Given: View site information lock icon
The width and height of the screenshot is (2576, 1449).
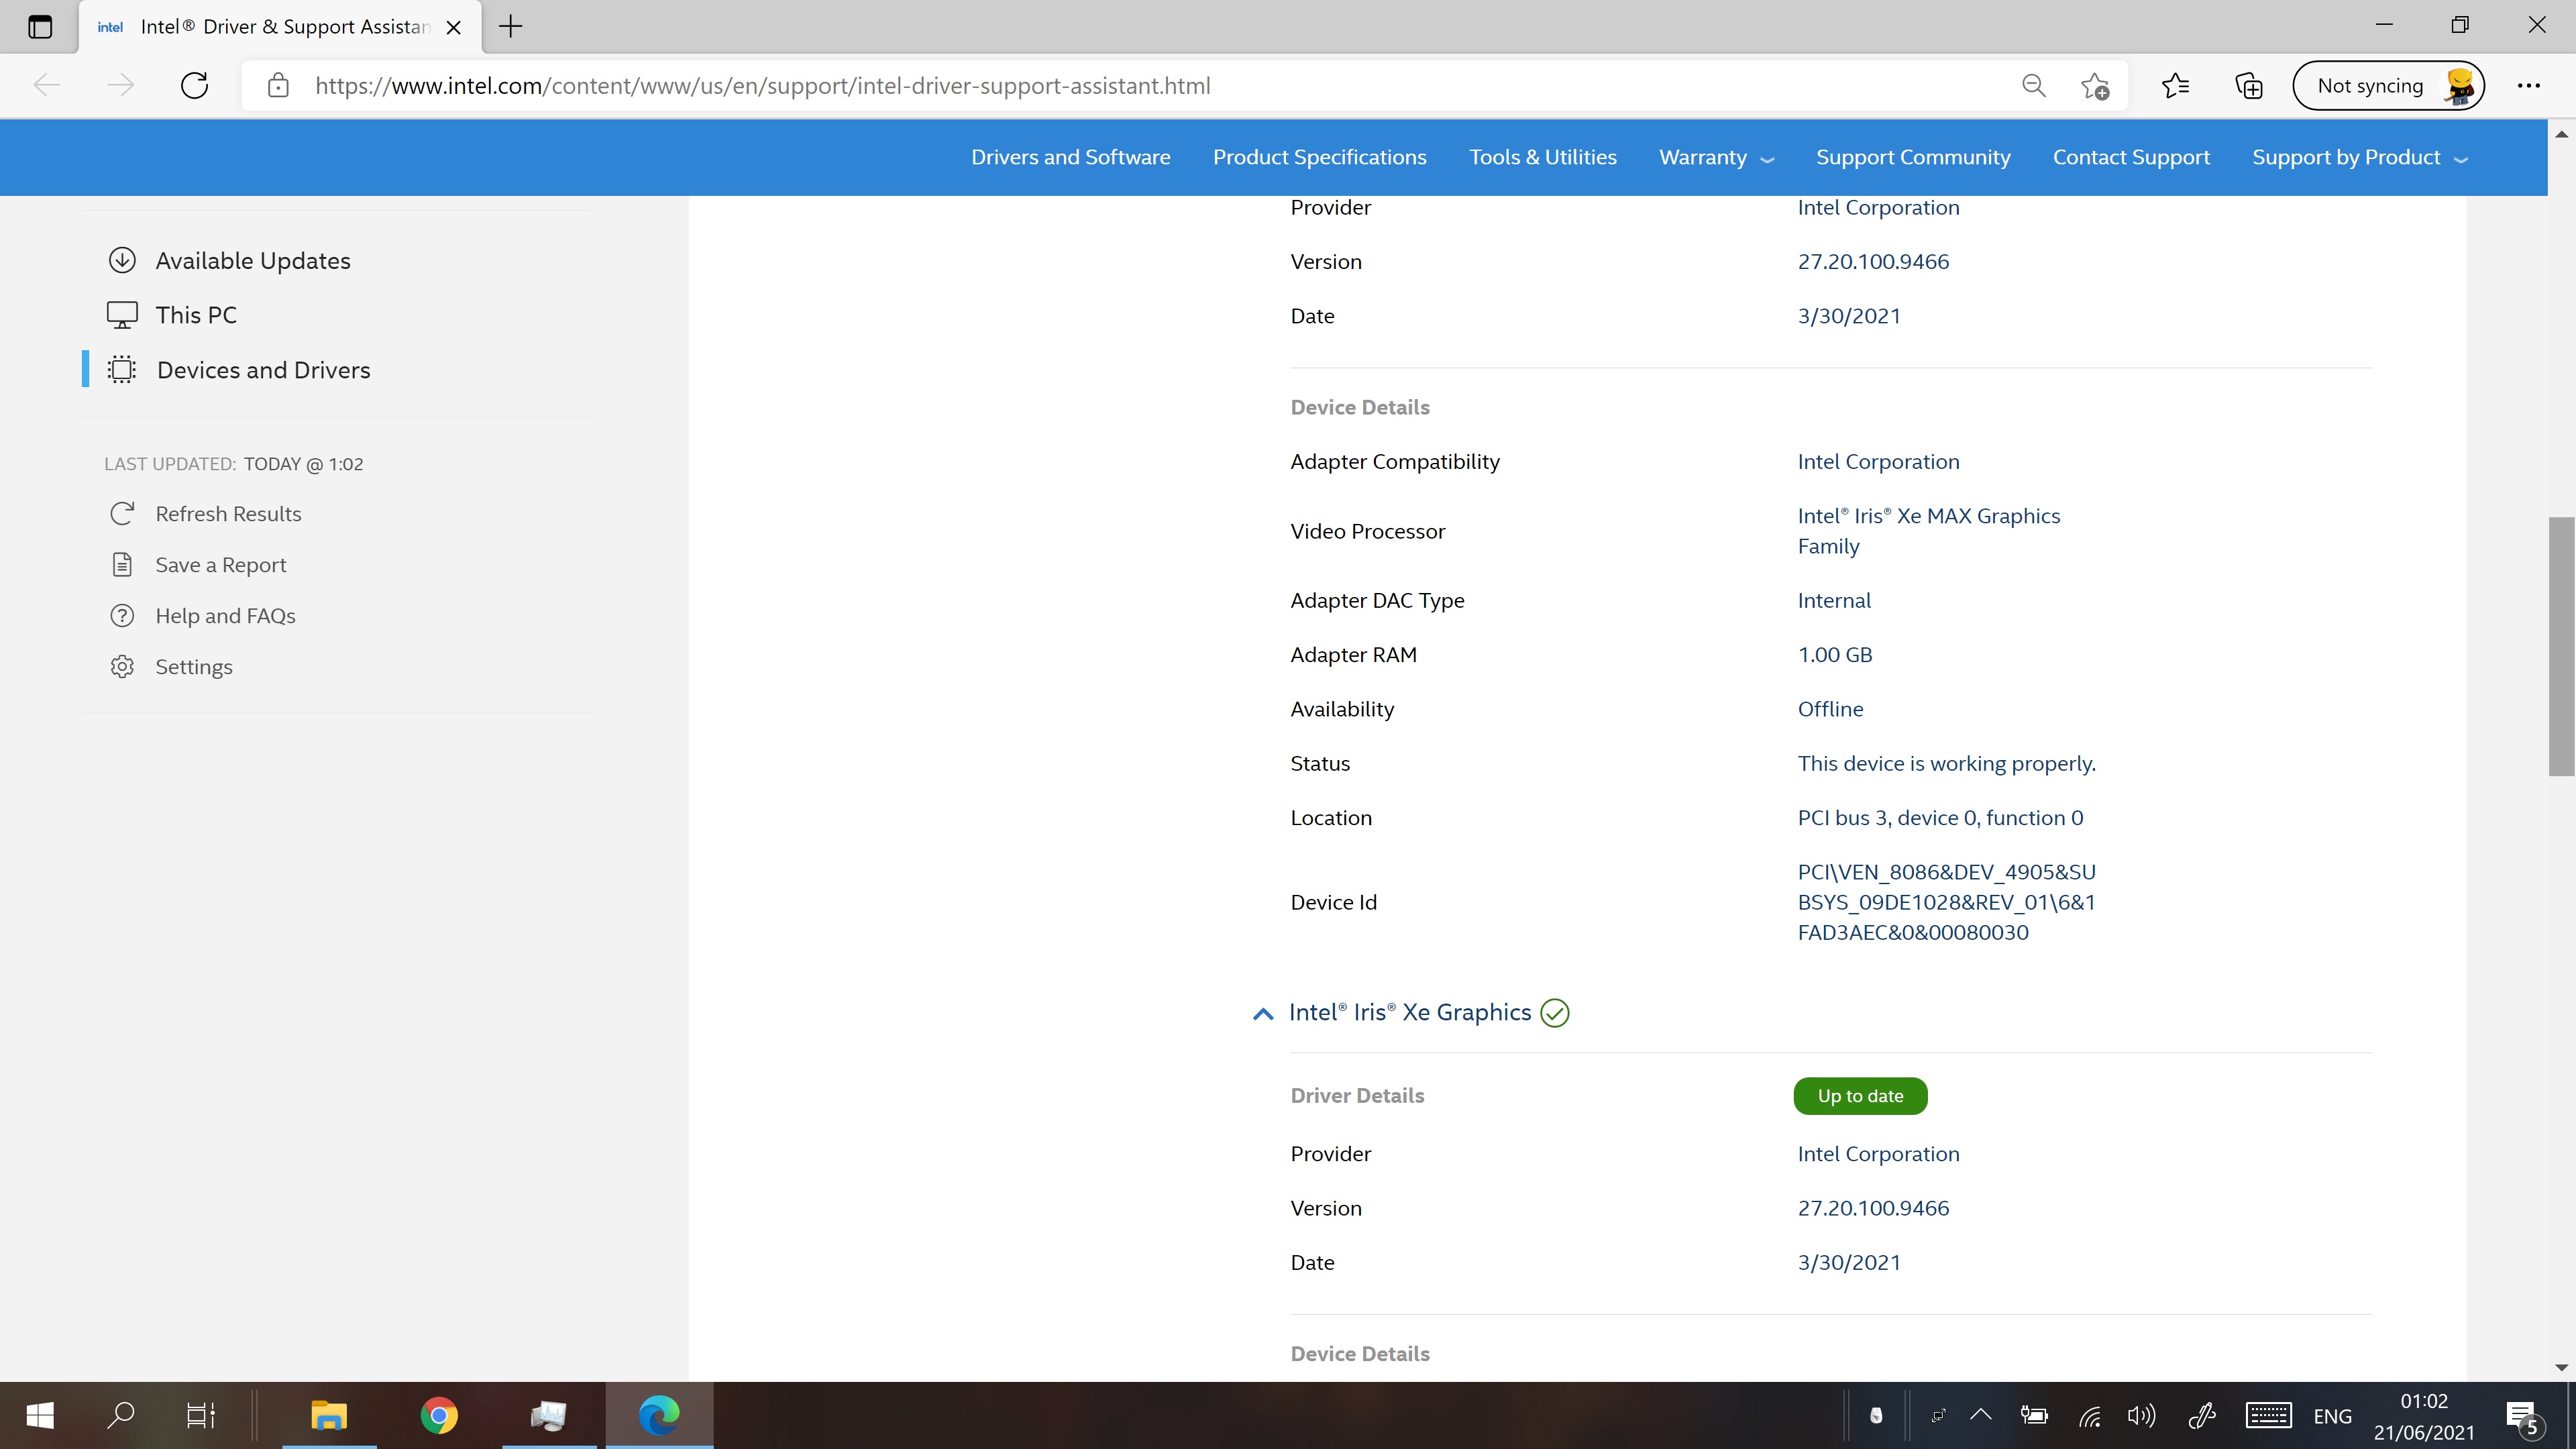Looking at the screenshot, I should click(278, 86).
